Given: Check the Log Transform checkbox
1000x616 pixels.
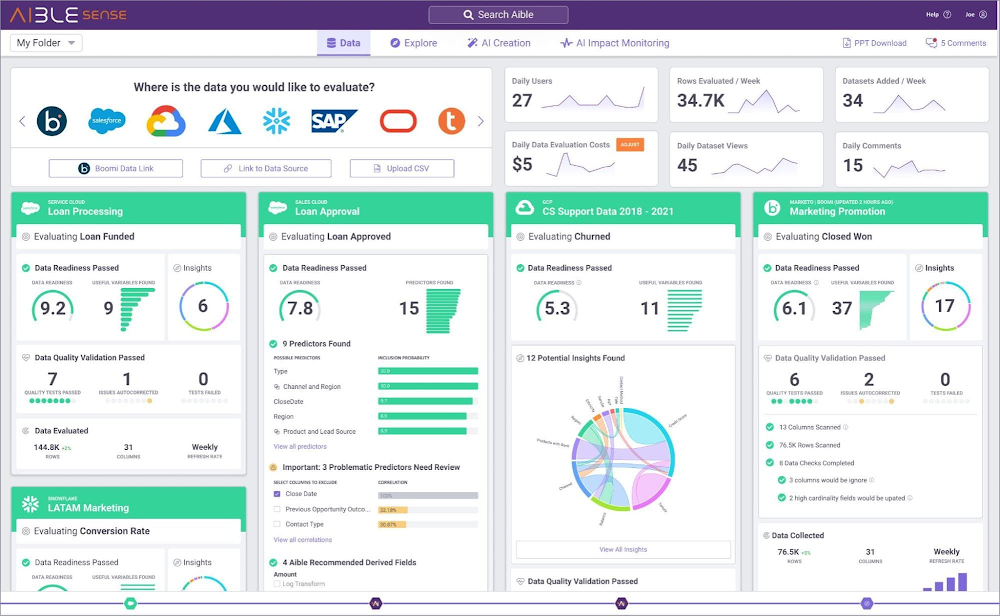Looking at the screenshot, I should click(x=277, y=584).
